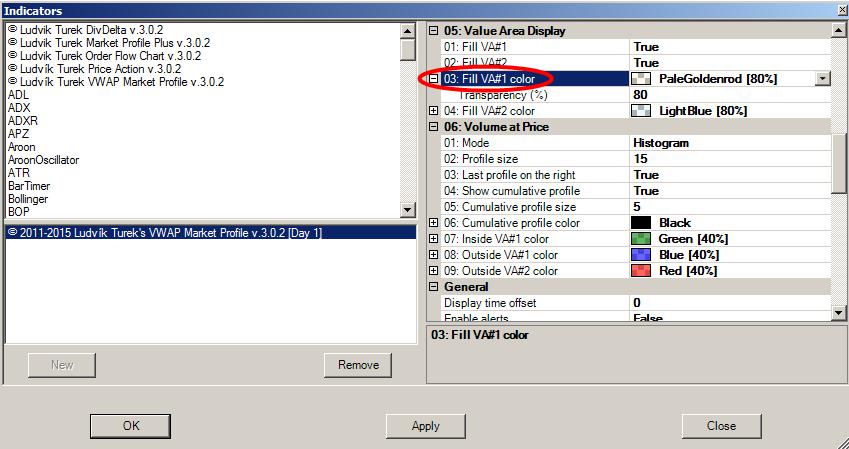Viewport: 849px width, 449px height.
Task: Collapse the 06: Volume at Price section
Action: pyautogui.click(x=433, y=127)
